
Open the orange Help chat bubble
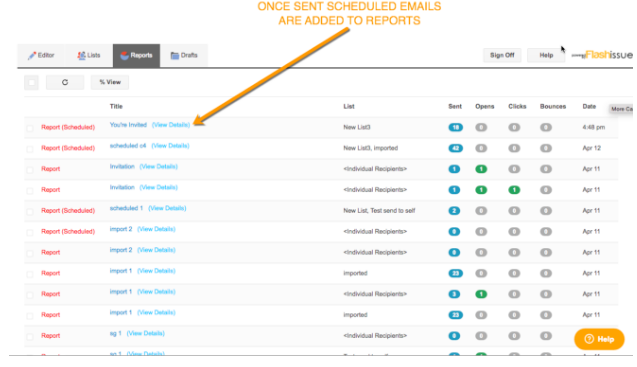point(599,339)
